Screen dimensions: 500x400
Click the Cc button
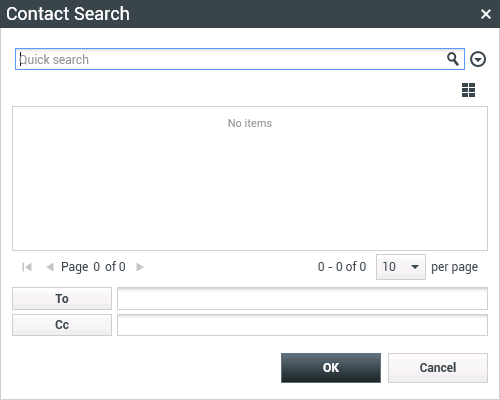pos(62,325)
